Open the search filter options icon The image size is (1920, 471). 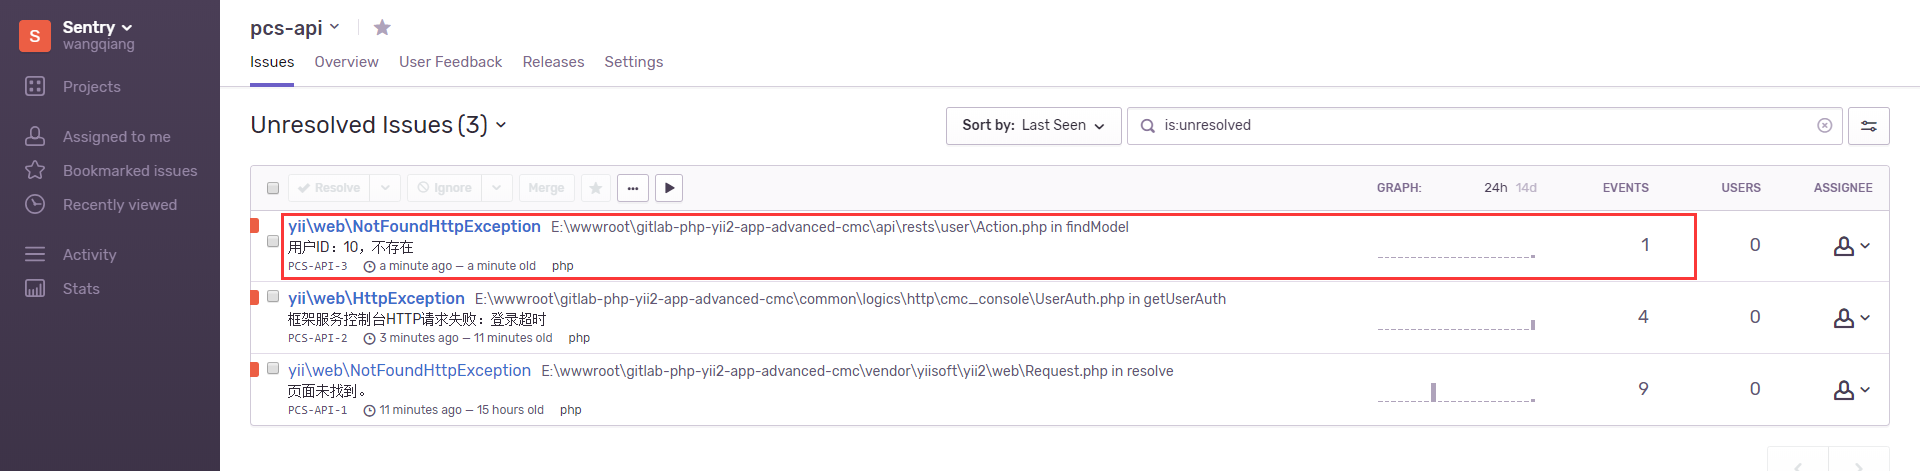tap(1868, 126)
